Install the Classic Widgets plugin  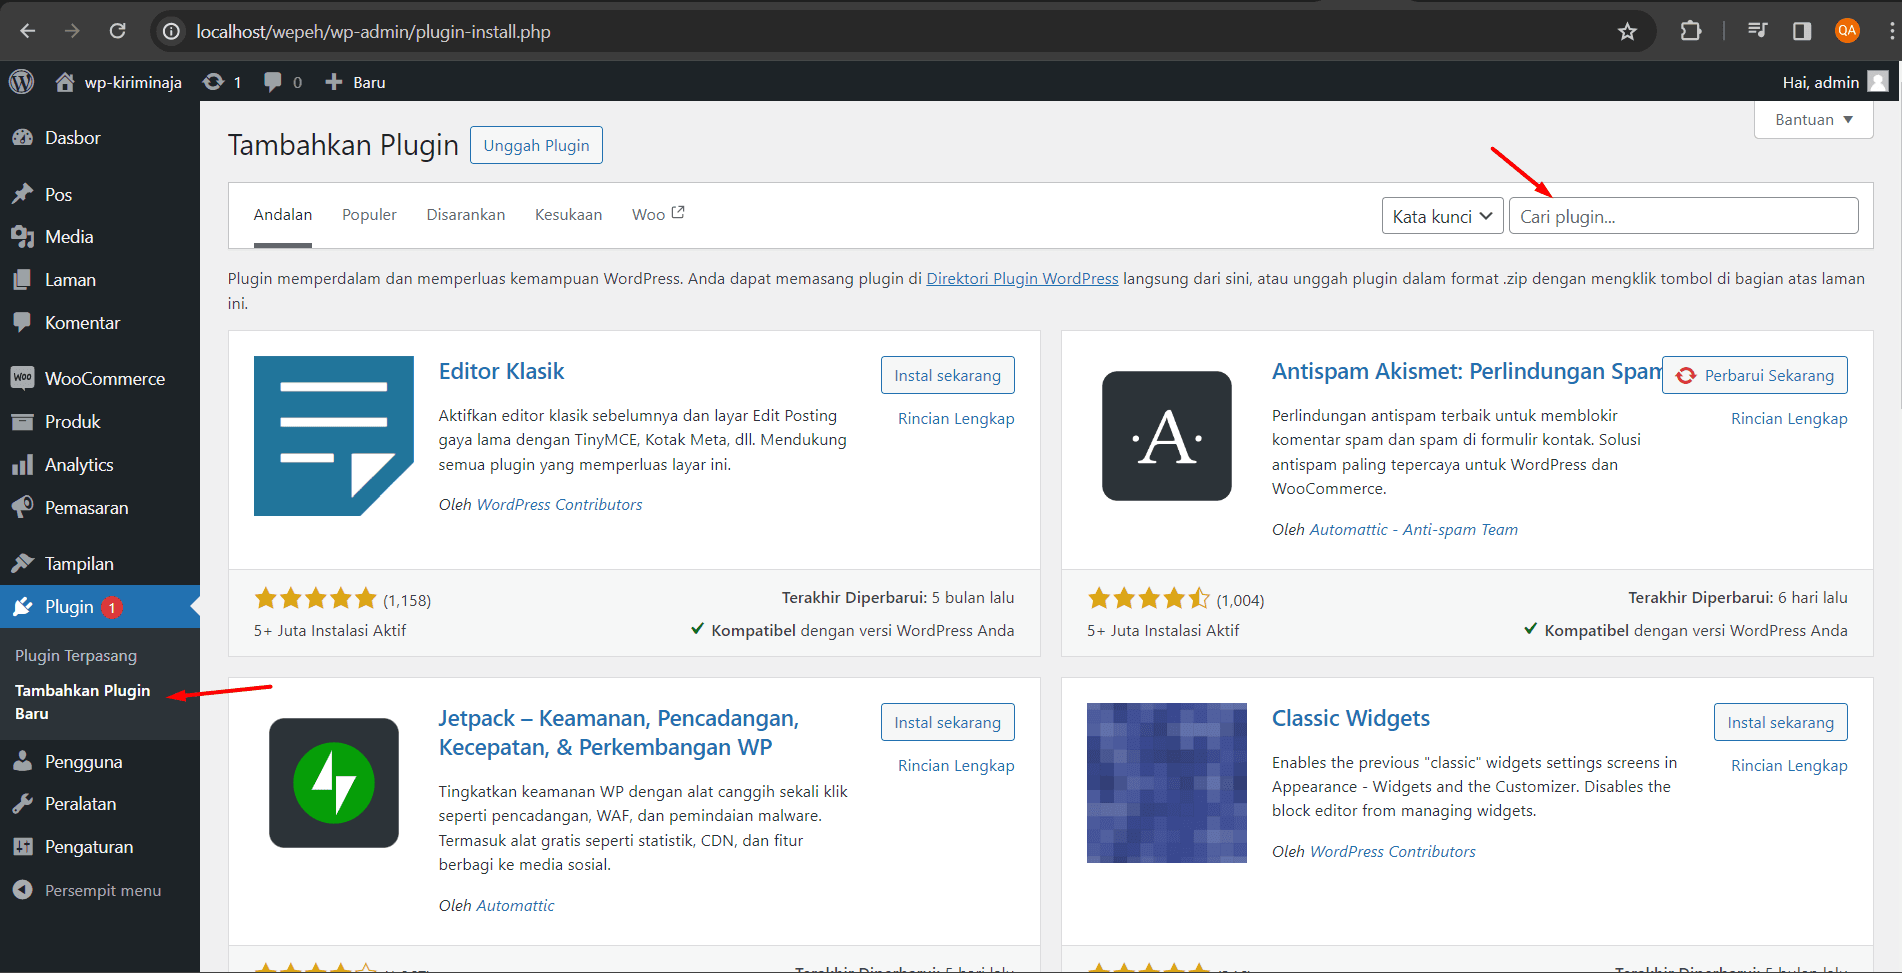(x=1779, y=722)
